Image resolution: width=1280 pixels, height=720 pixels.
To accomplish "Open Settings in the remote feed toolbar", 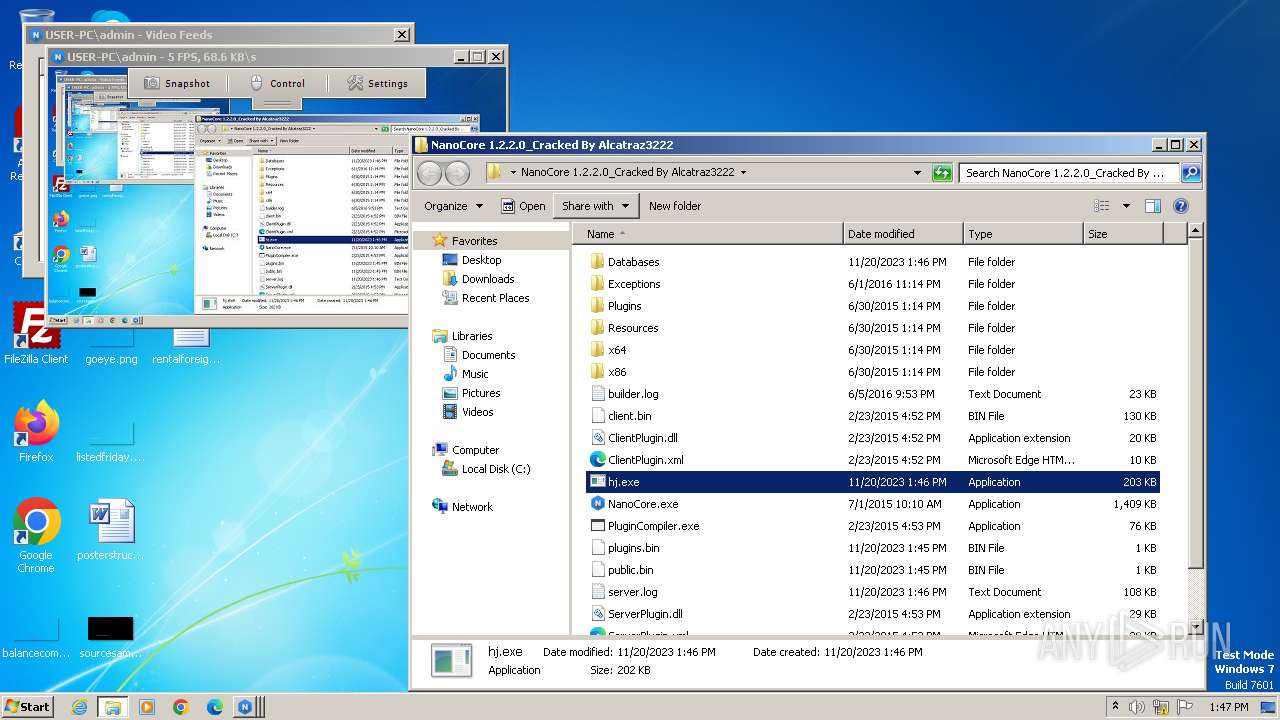I will click(x=377, y=83).
